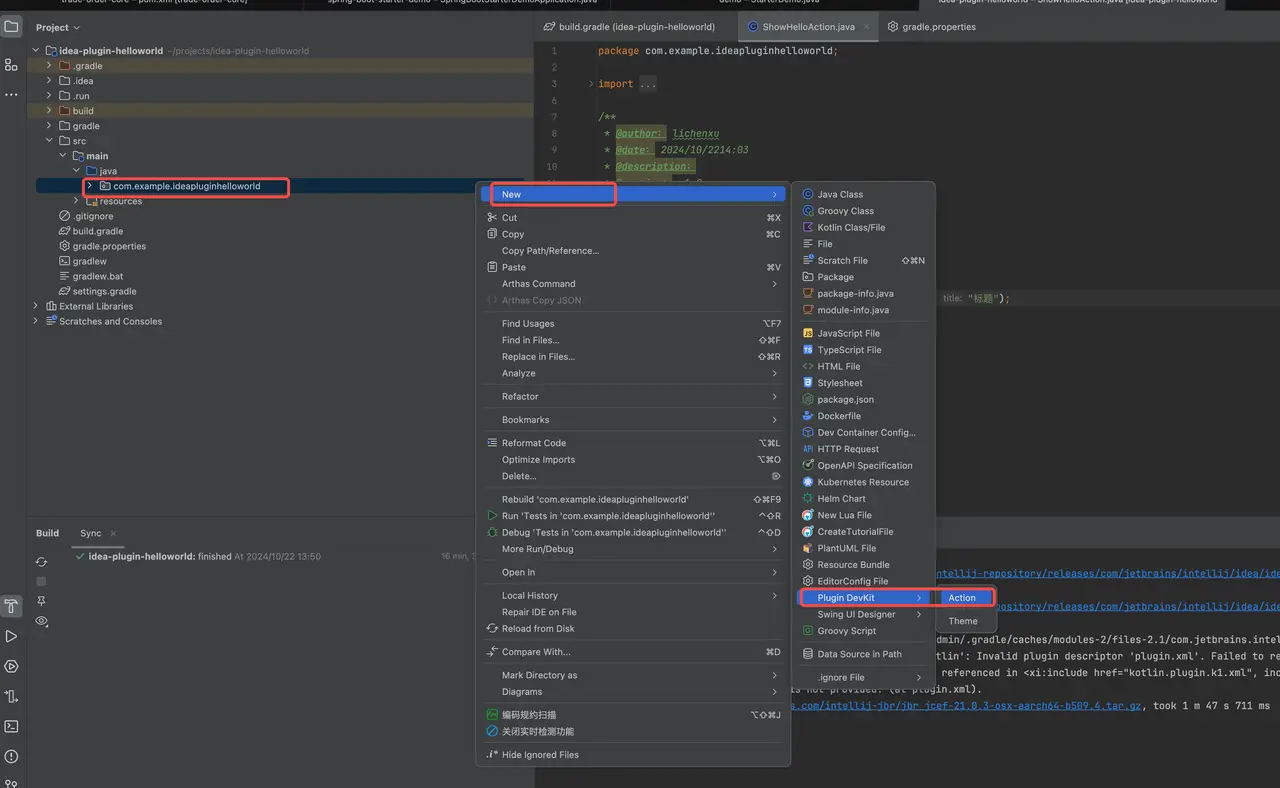Click the Java Class icon in New submenu
This screenshot has width=1280, height=788.
[x=808, y=194]
